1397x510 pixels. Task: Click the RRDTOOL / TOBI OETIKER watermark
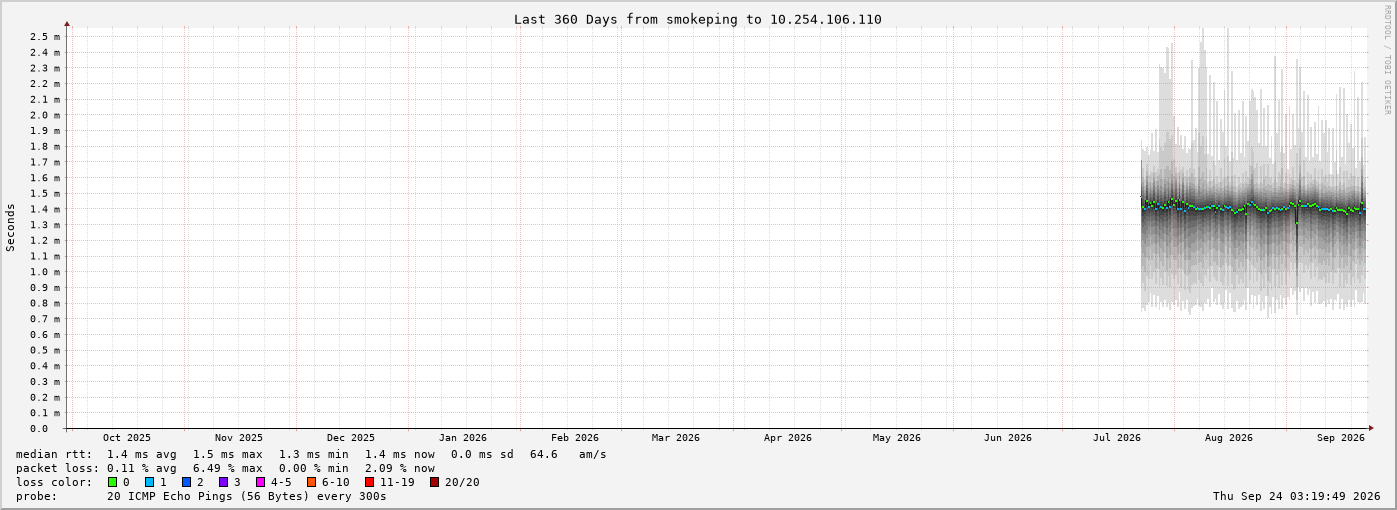pos(1387,59)
